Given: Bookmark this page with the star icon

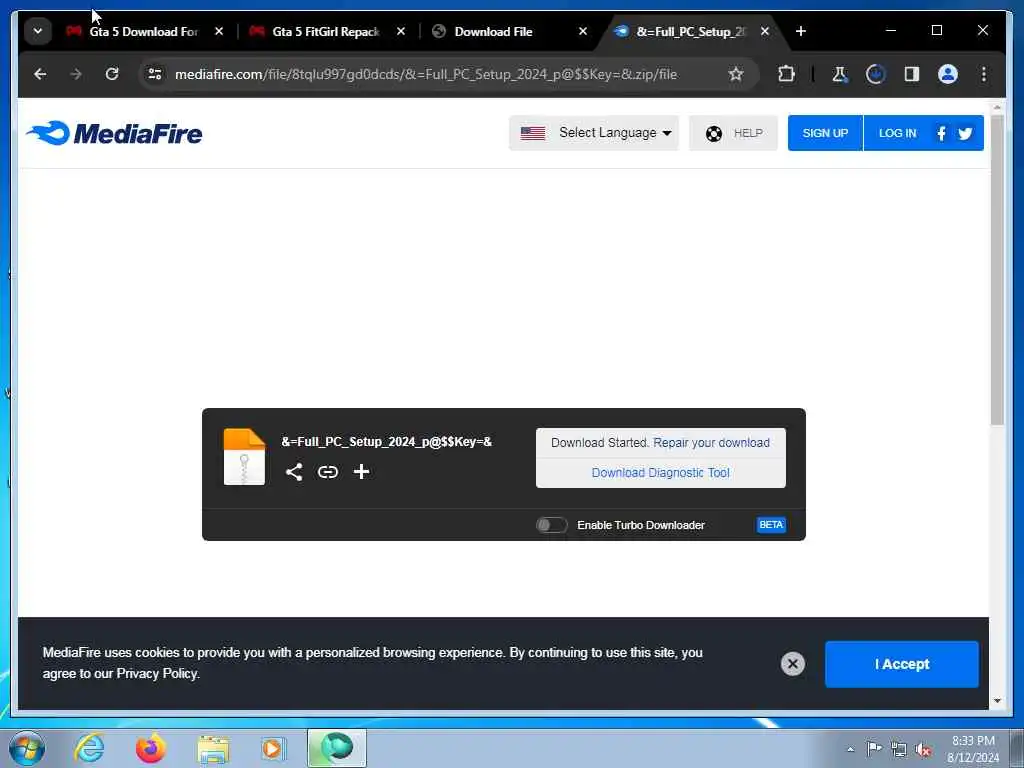Looking at the screenshot, I should click(736, 74).
